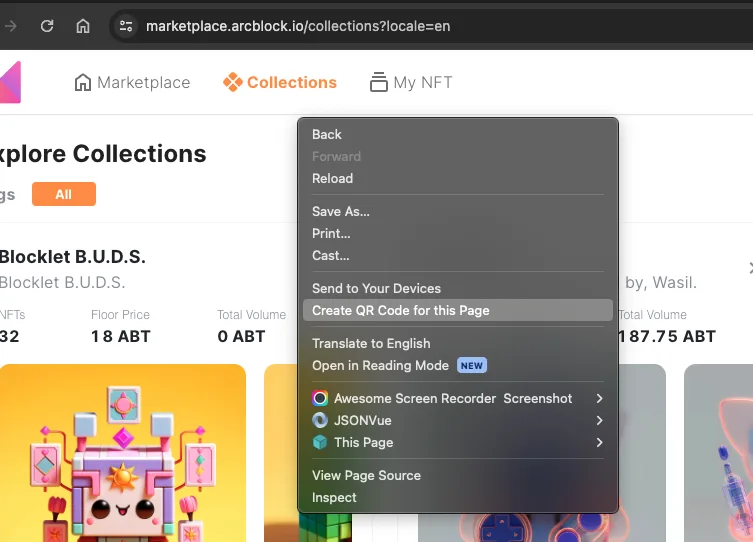Click the Floor Price label
753x542 pixels.
(x=120, y=315)
